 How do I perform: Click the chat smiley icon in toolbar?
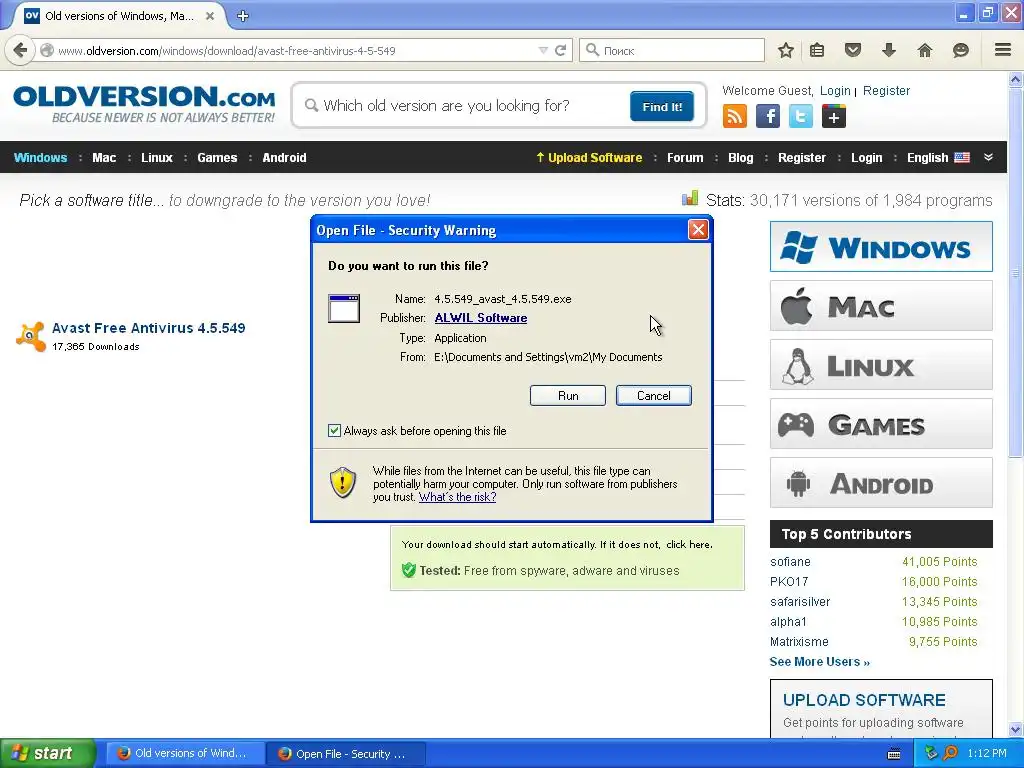[x=961, y=50]
